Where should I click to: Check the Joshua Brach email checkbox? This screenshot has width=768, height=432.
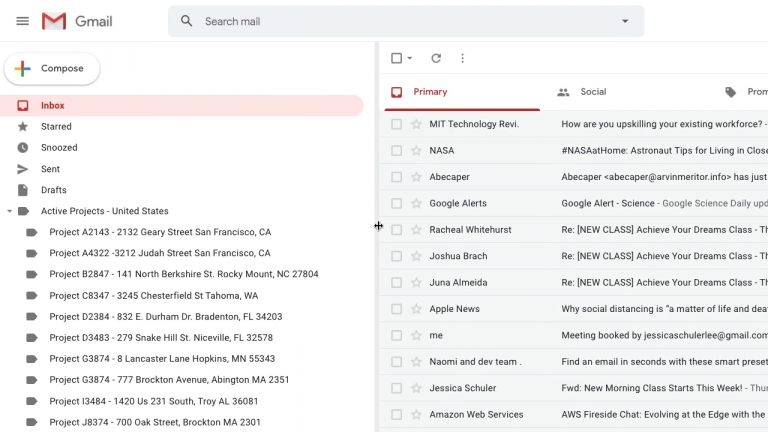point(397,256)
